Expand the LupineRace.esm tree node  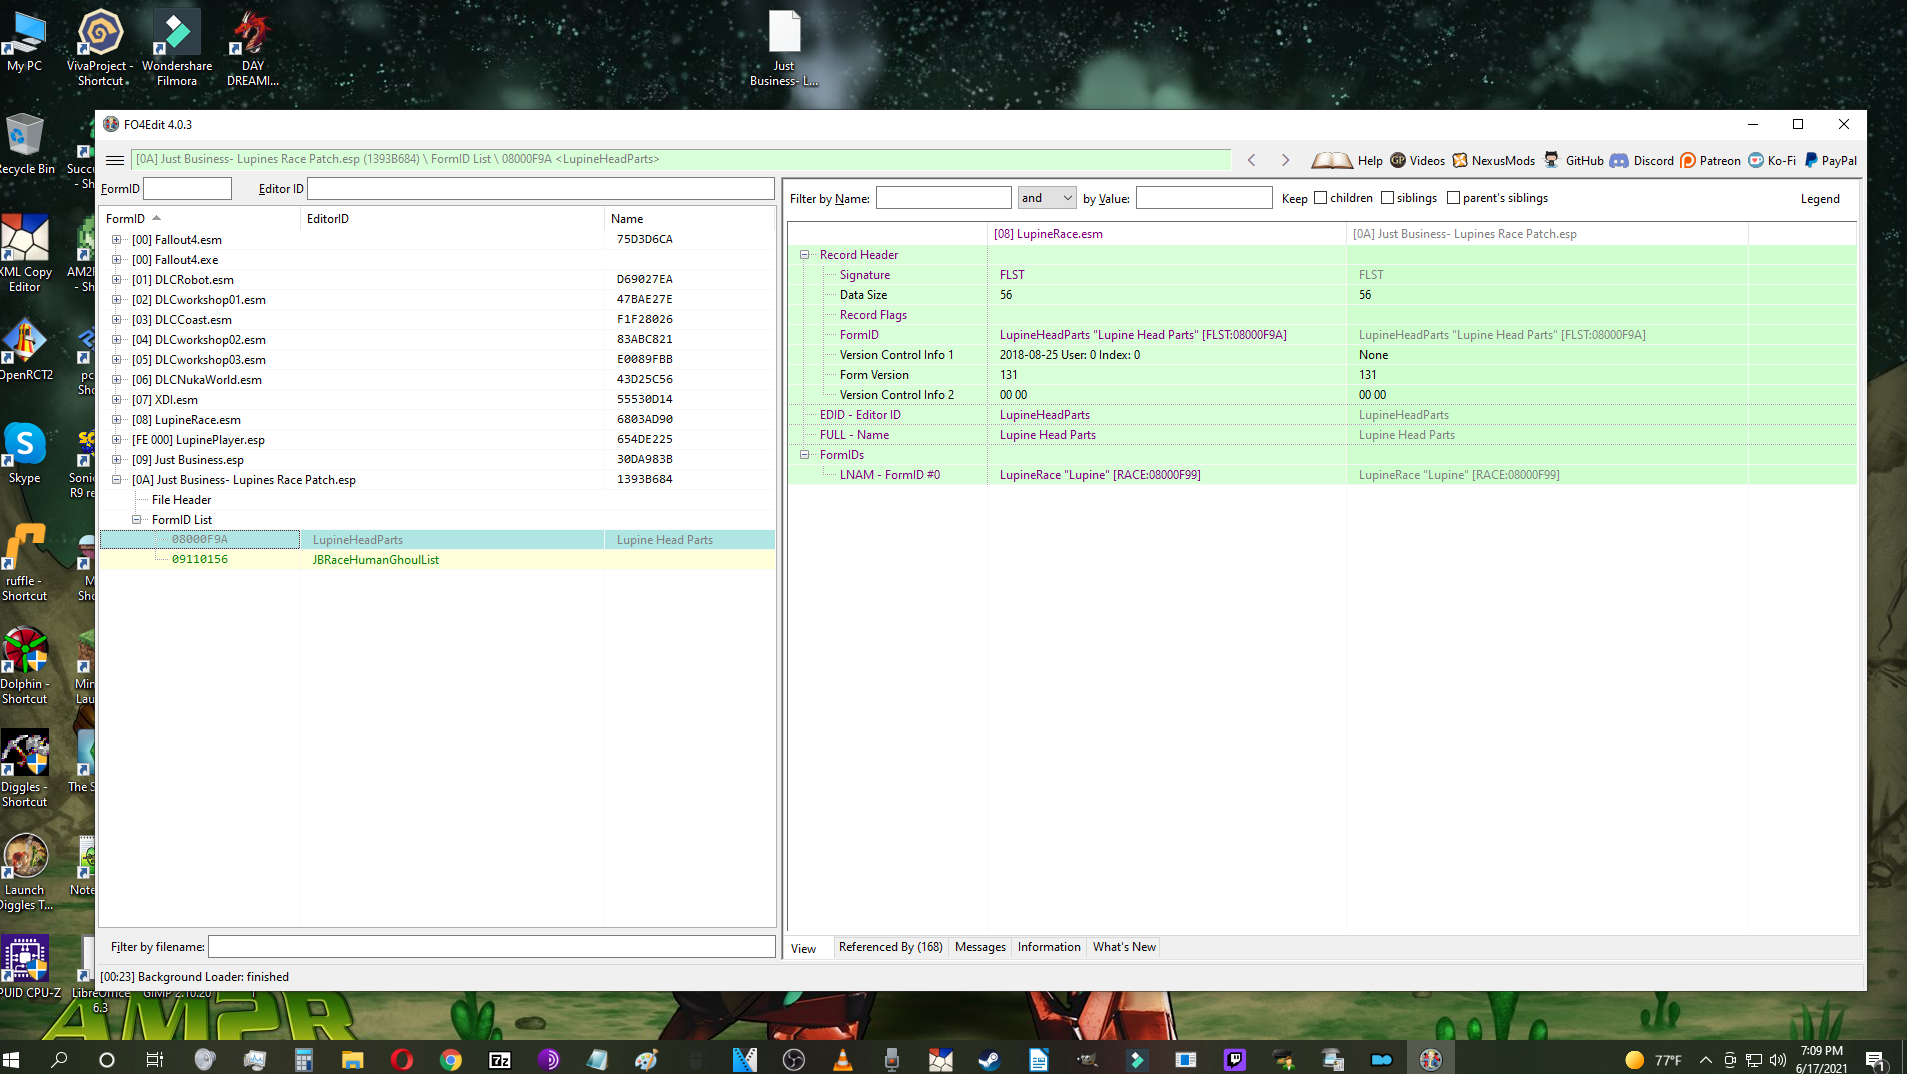point(117,420)
